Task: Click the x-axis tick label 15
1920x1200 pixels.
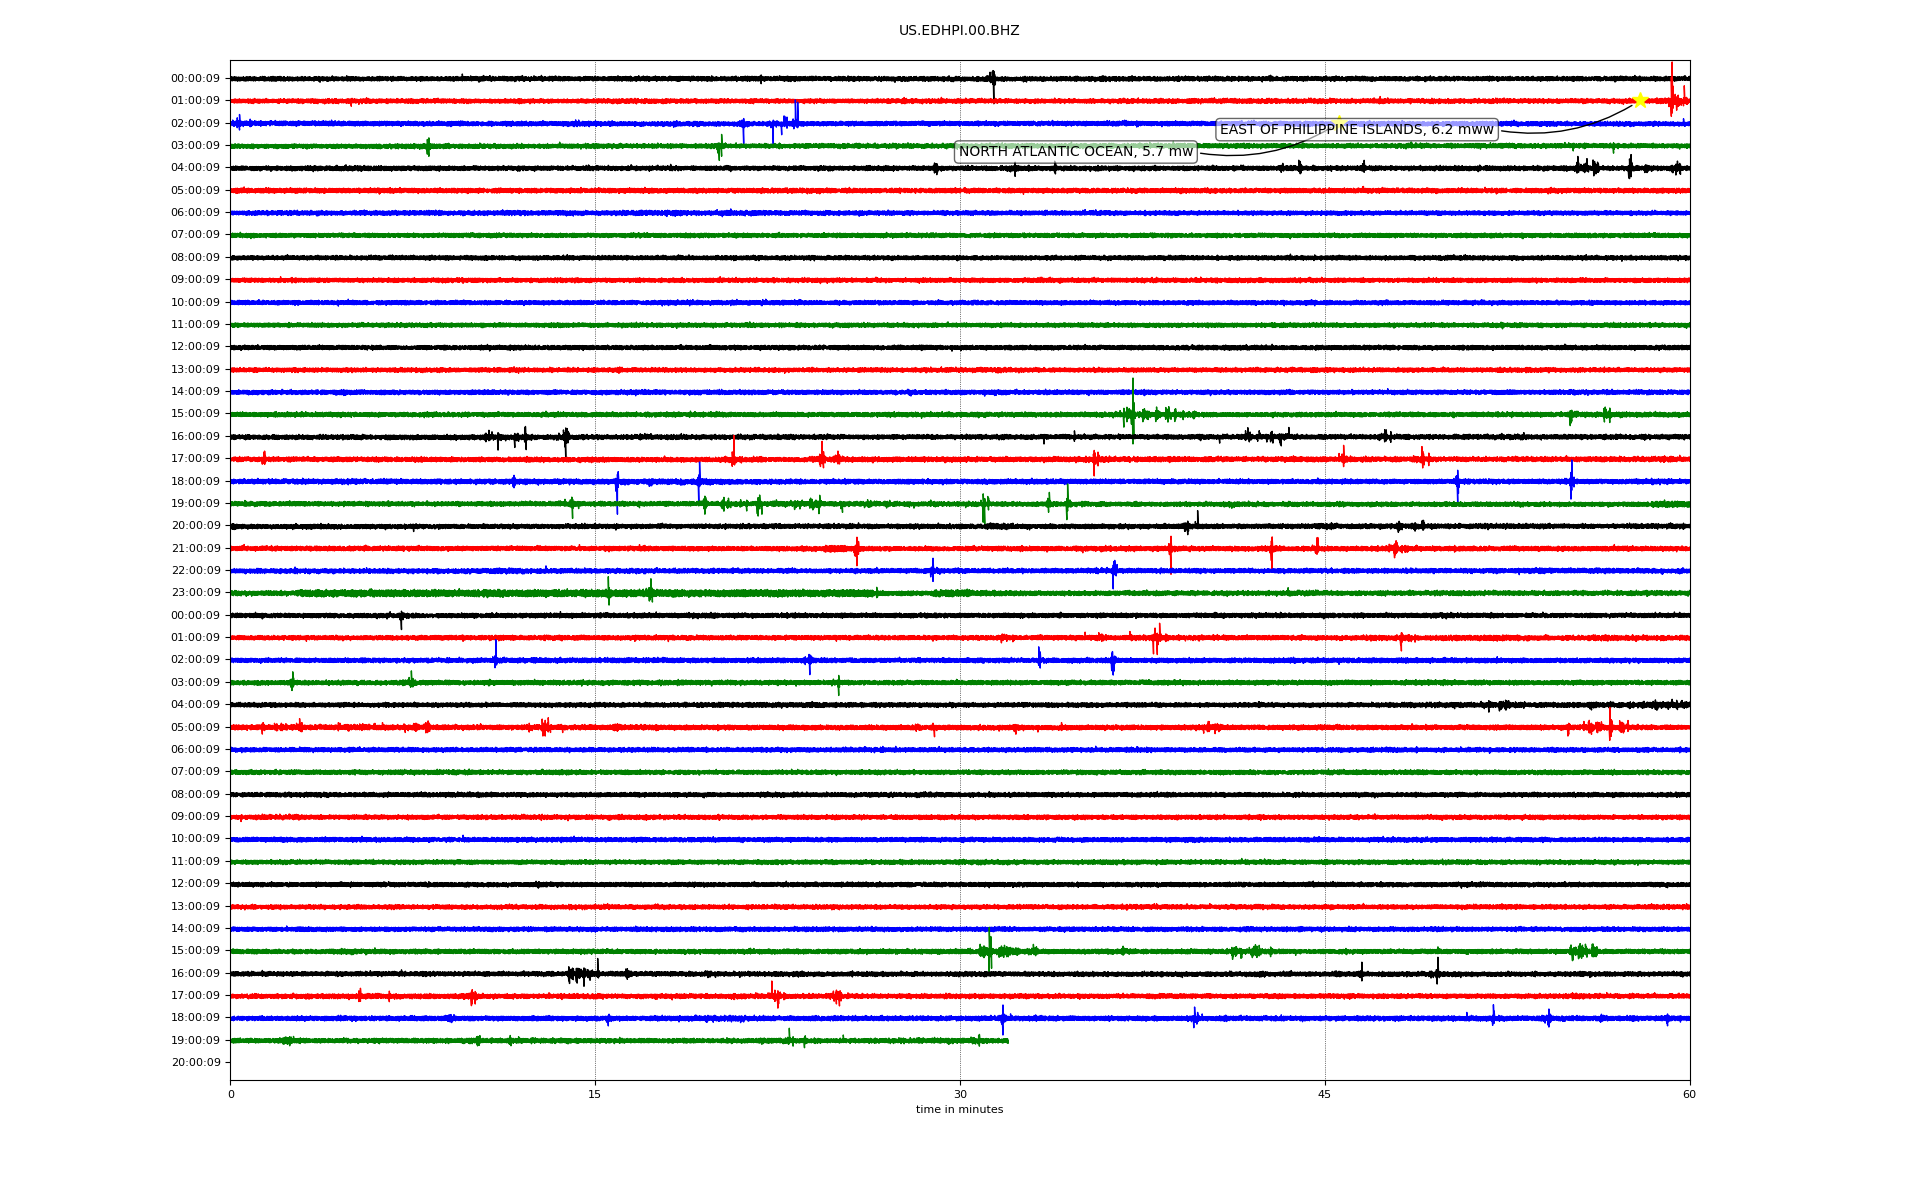Action: (x=595, y=1094)
